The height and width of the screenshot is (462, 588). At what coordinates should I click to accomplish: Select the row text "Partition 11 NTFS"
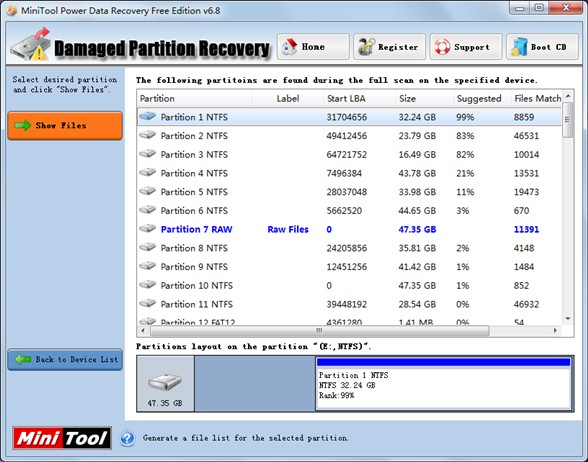click(x=197, y=304)
